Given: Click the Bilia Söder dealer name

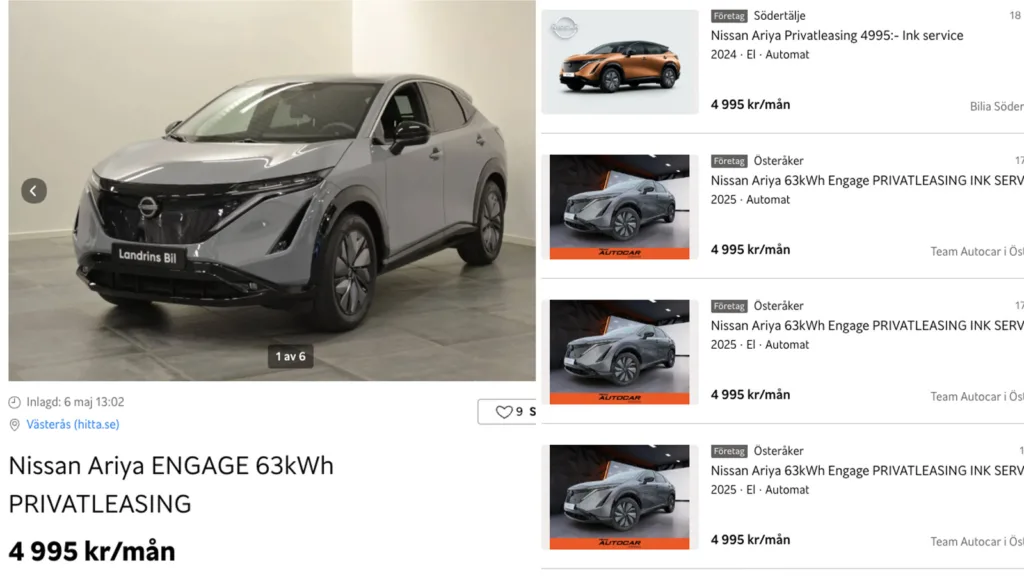Looking at the screenshot, I should [997, 106].
